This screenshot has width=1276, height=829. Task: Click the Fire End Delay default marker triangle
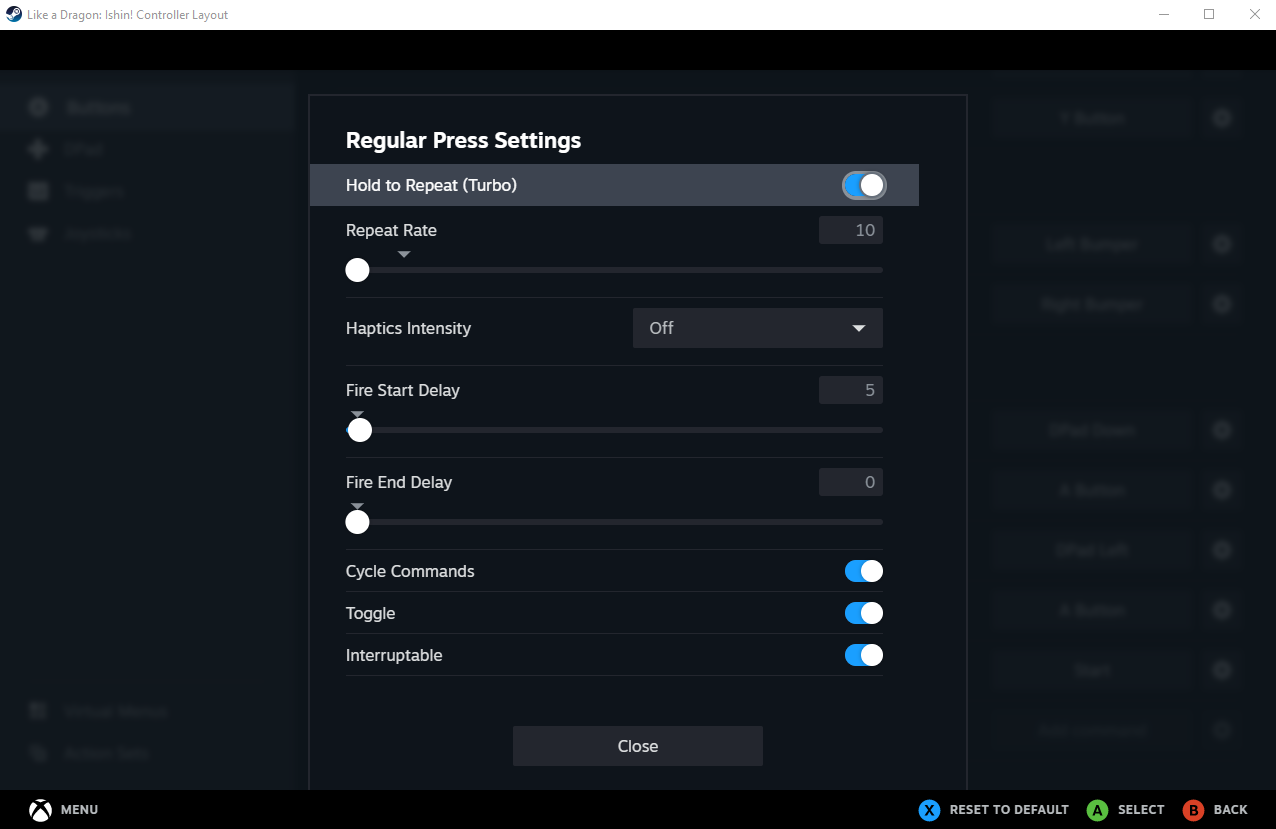[x=358, y=506]
